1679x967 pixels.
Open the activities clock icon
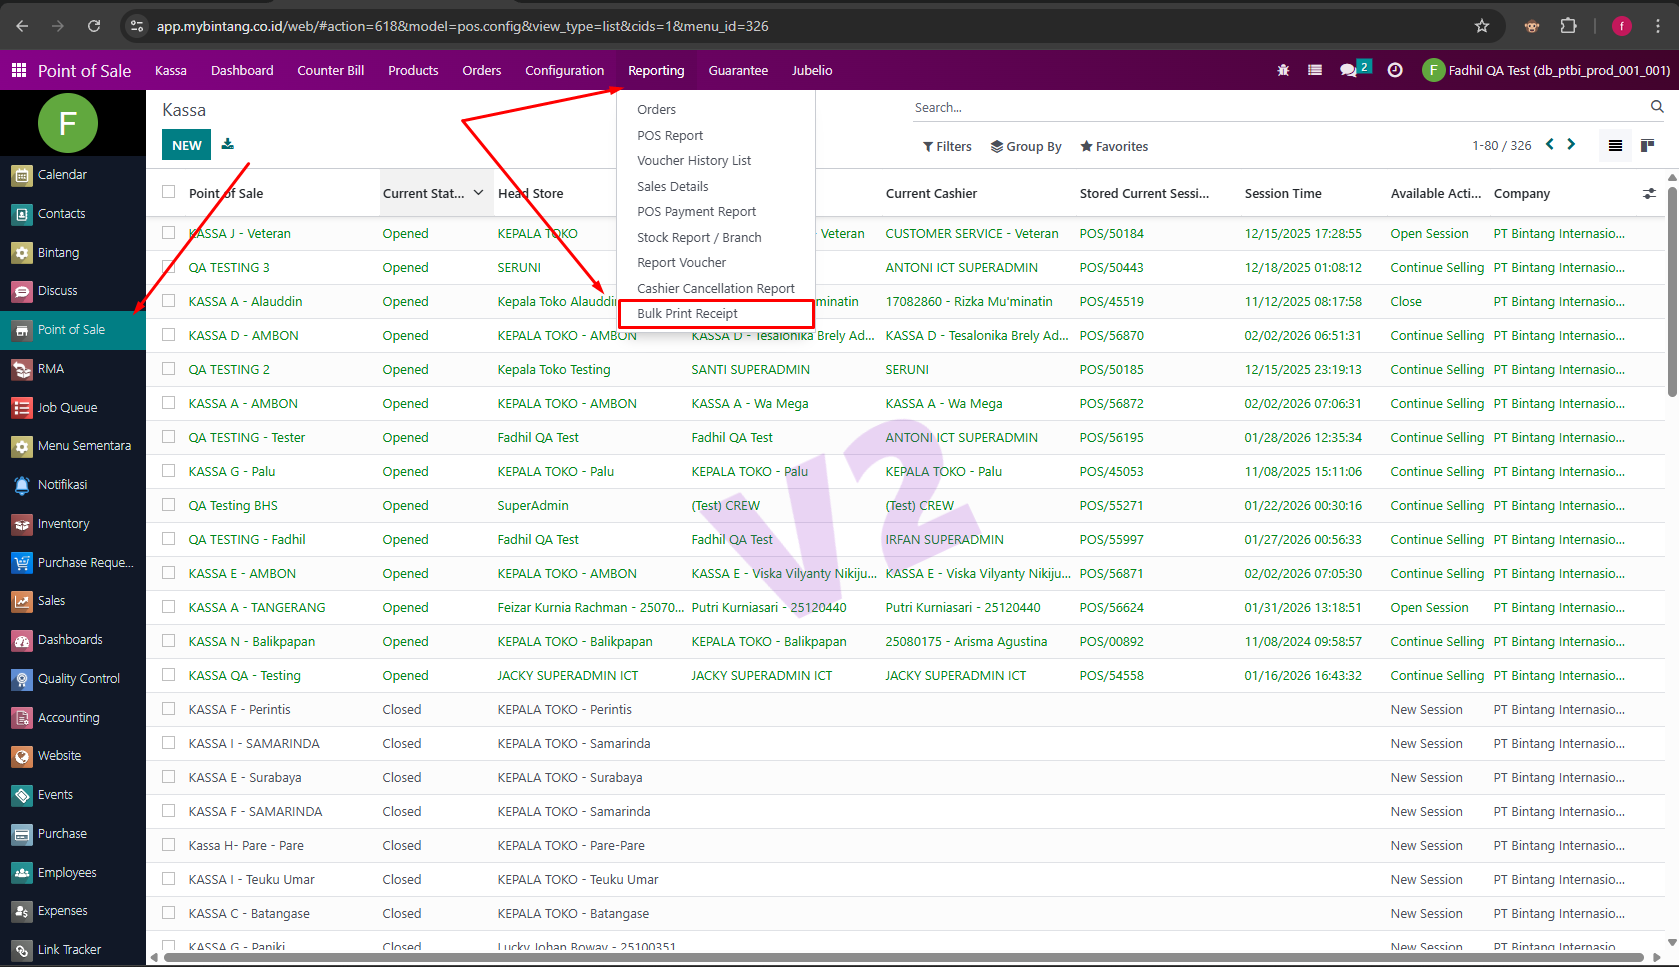point(1395,70)
